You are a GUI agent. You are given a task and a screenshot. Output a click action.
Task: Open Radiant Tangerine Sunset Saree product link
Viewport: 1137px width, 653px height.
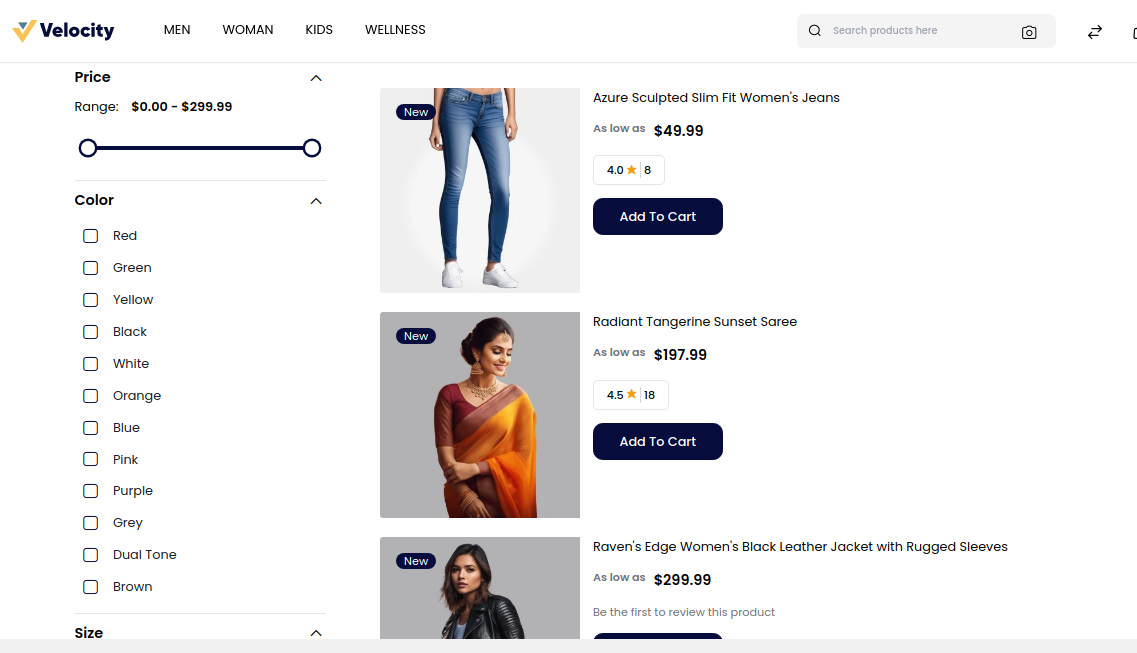(695, 322)
